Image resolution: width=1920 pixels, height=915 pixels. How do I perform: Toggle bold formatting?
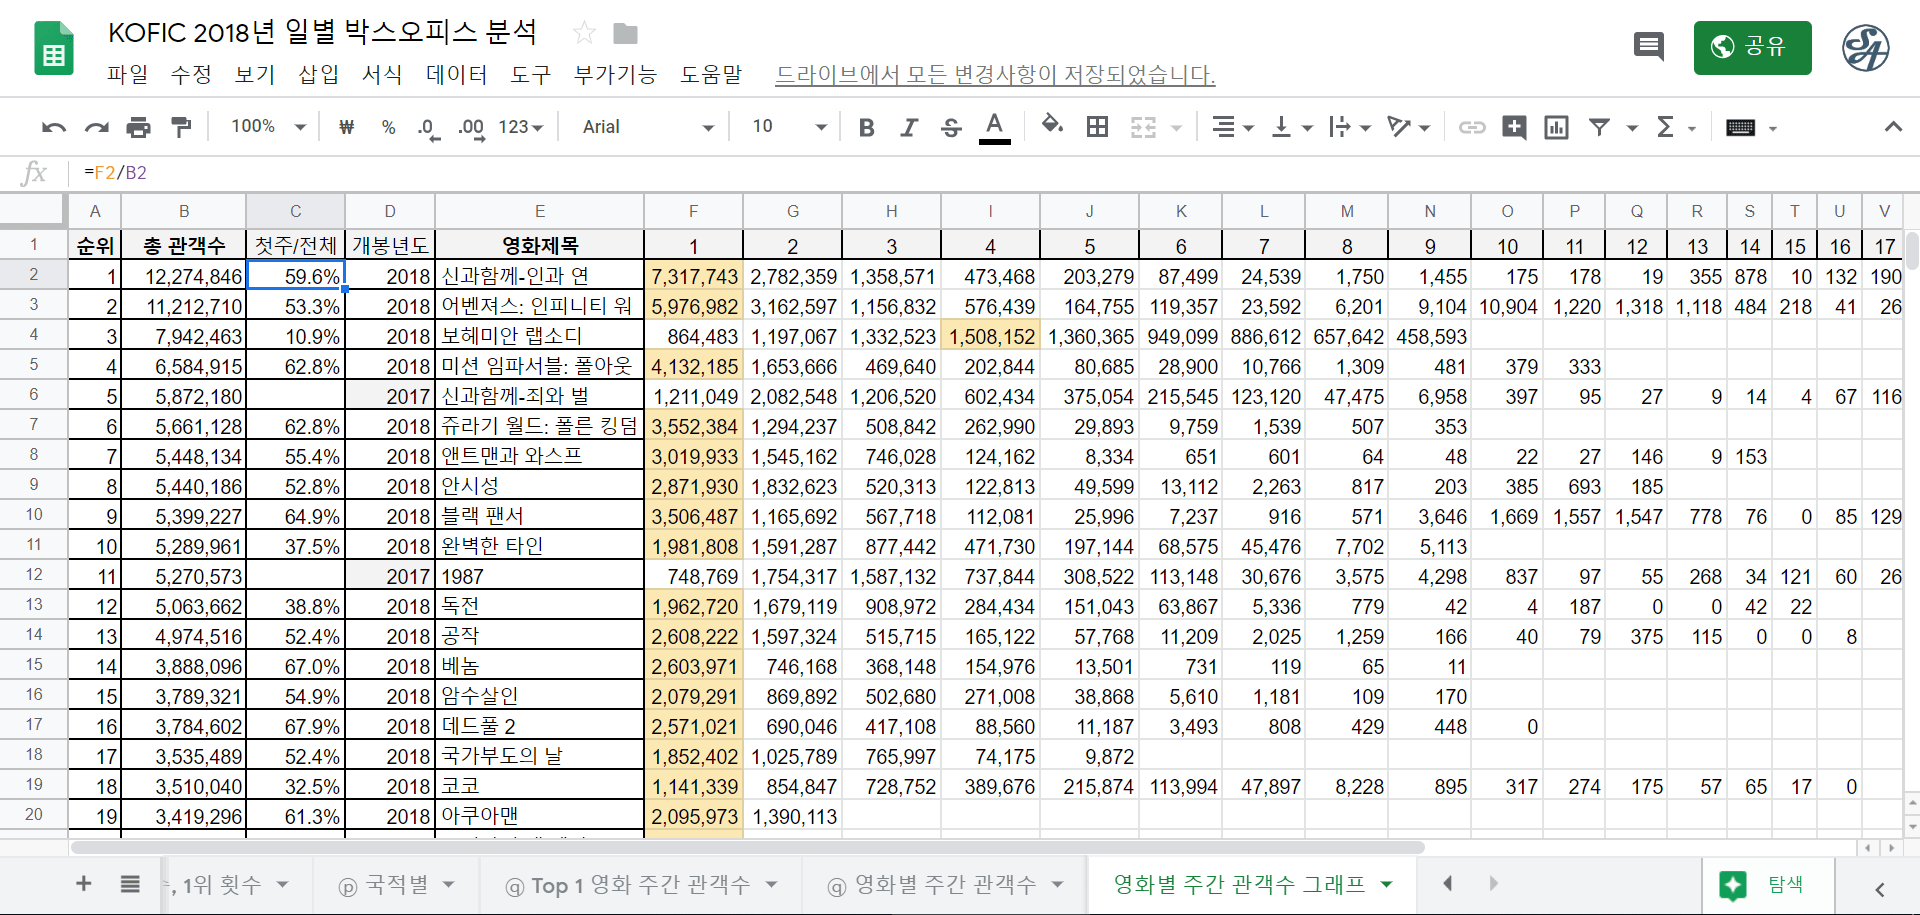pyautogui.click(x=866, y=127)
